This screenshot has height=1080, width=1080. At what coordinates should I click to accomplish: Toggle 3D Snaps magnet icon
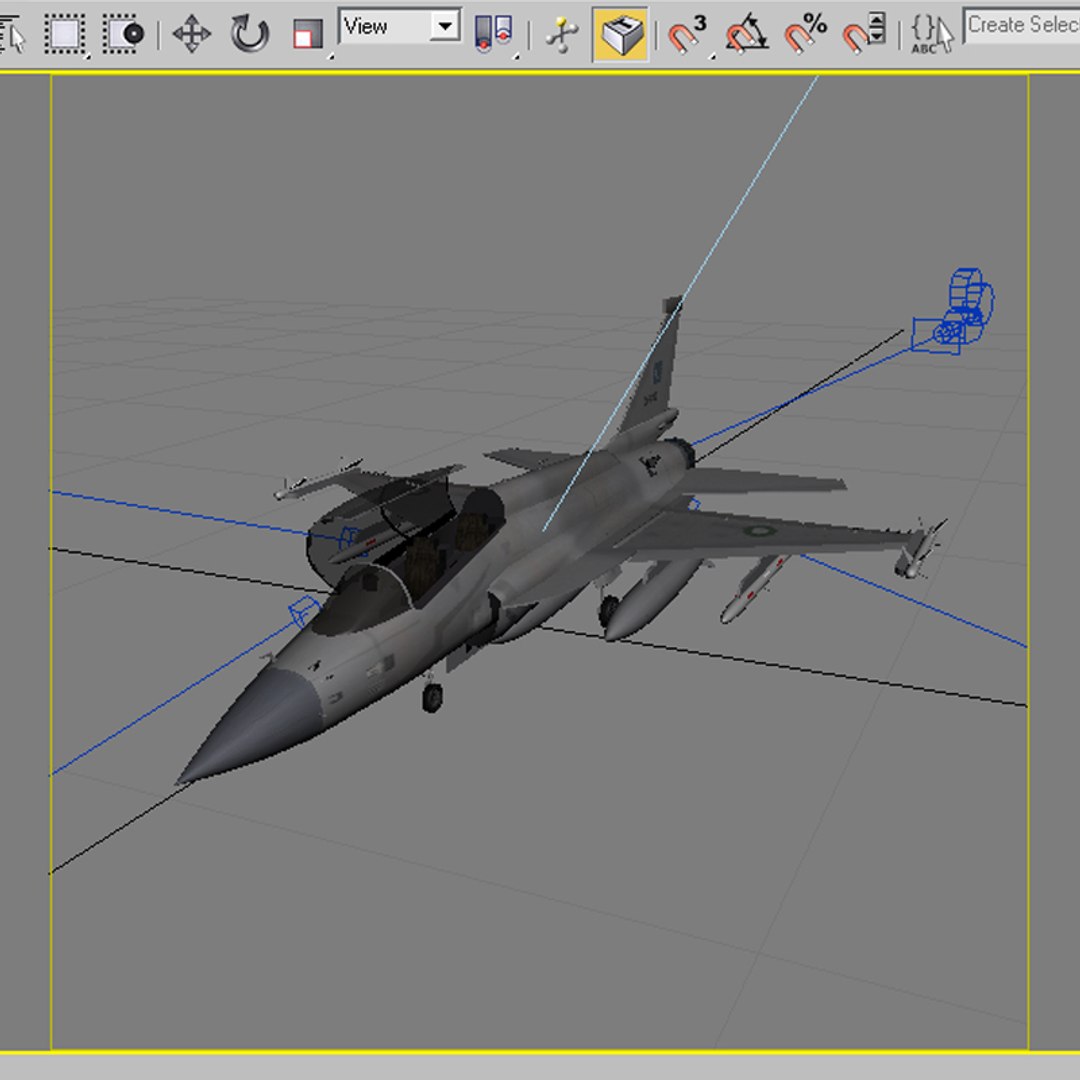coord(687,34)
